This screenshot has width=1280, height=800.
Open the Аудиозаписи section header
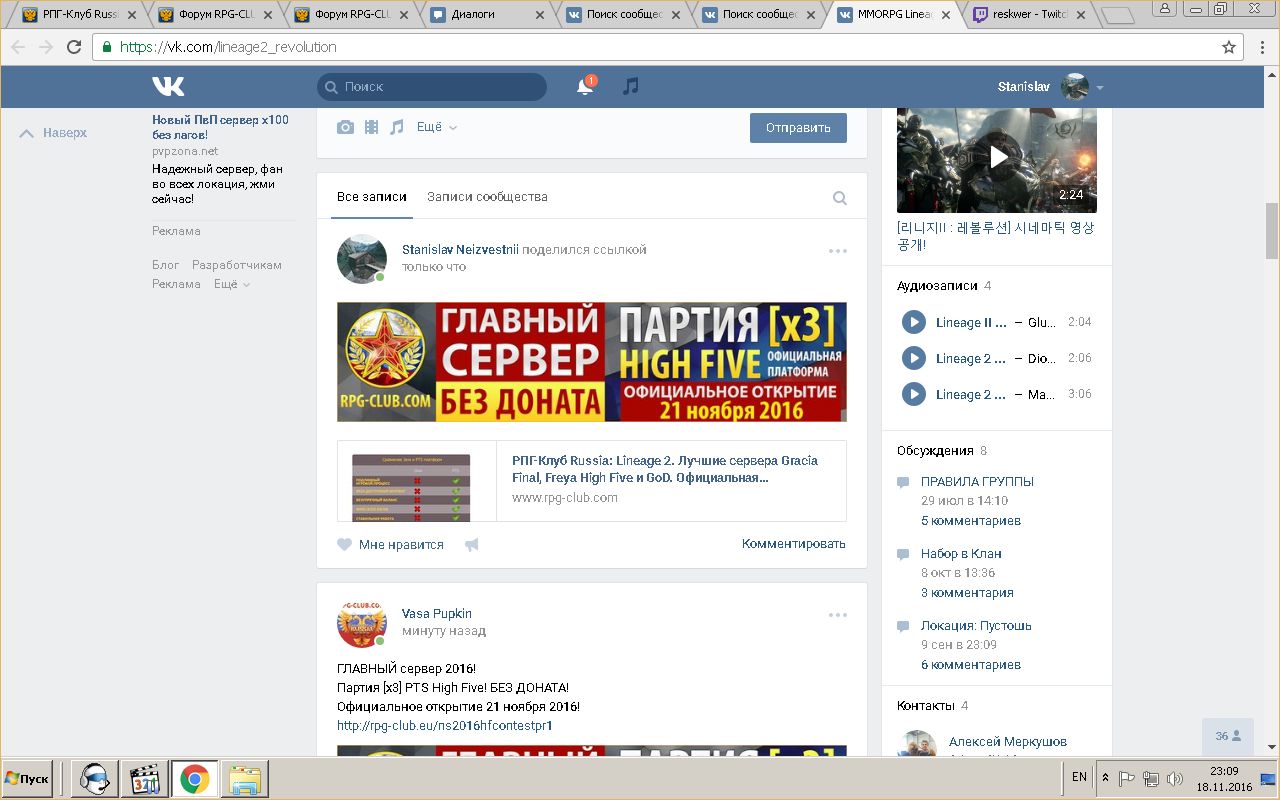(937, 286)
